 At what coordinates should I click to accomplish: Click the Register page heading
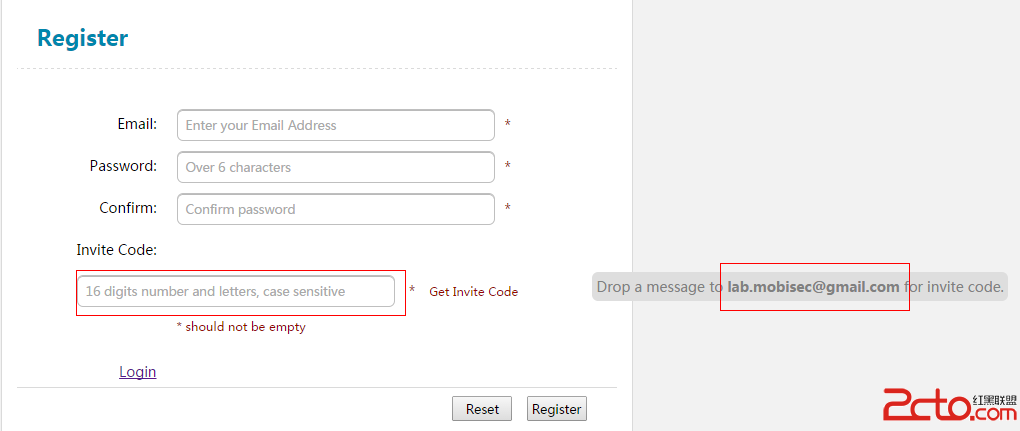tap(82, 38)
